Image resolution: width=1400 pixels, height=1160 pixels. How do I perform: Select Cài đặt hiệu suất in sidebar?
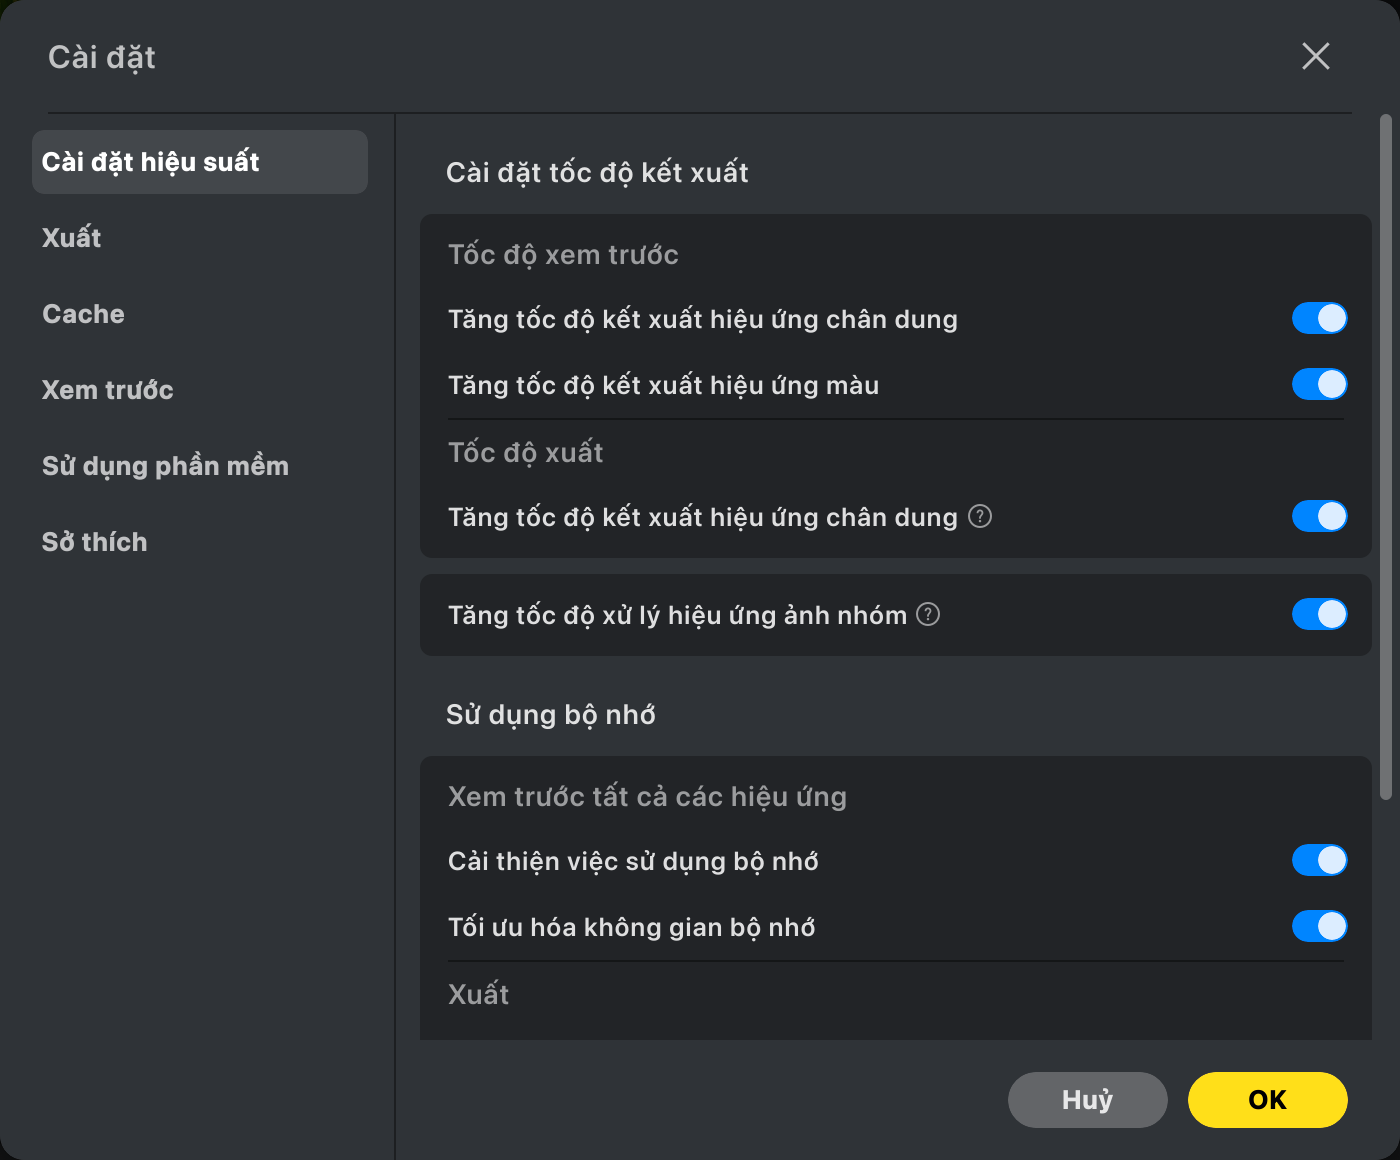[x=200, y=162]
